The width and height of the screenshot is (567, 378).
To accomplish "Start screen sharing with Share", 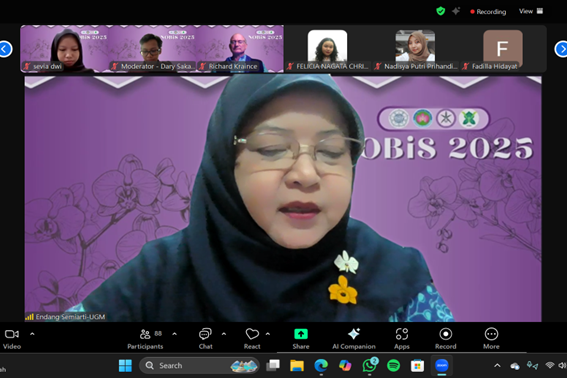I will [x=301, y=339].
